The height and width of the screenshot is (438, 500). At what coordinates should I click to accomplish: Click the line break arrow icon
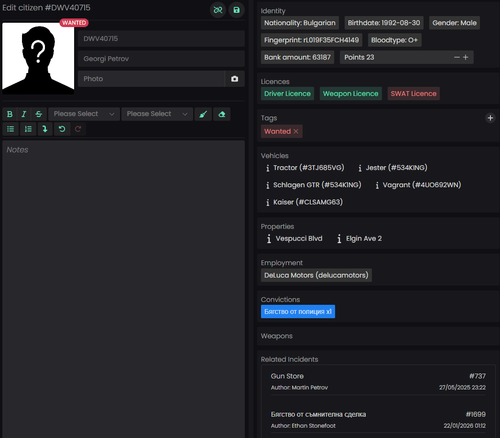pos(45,129)
